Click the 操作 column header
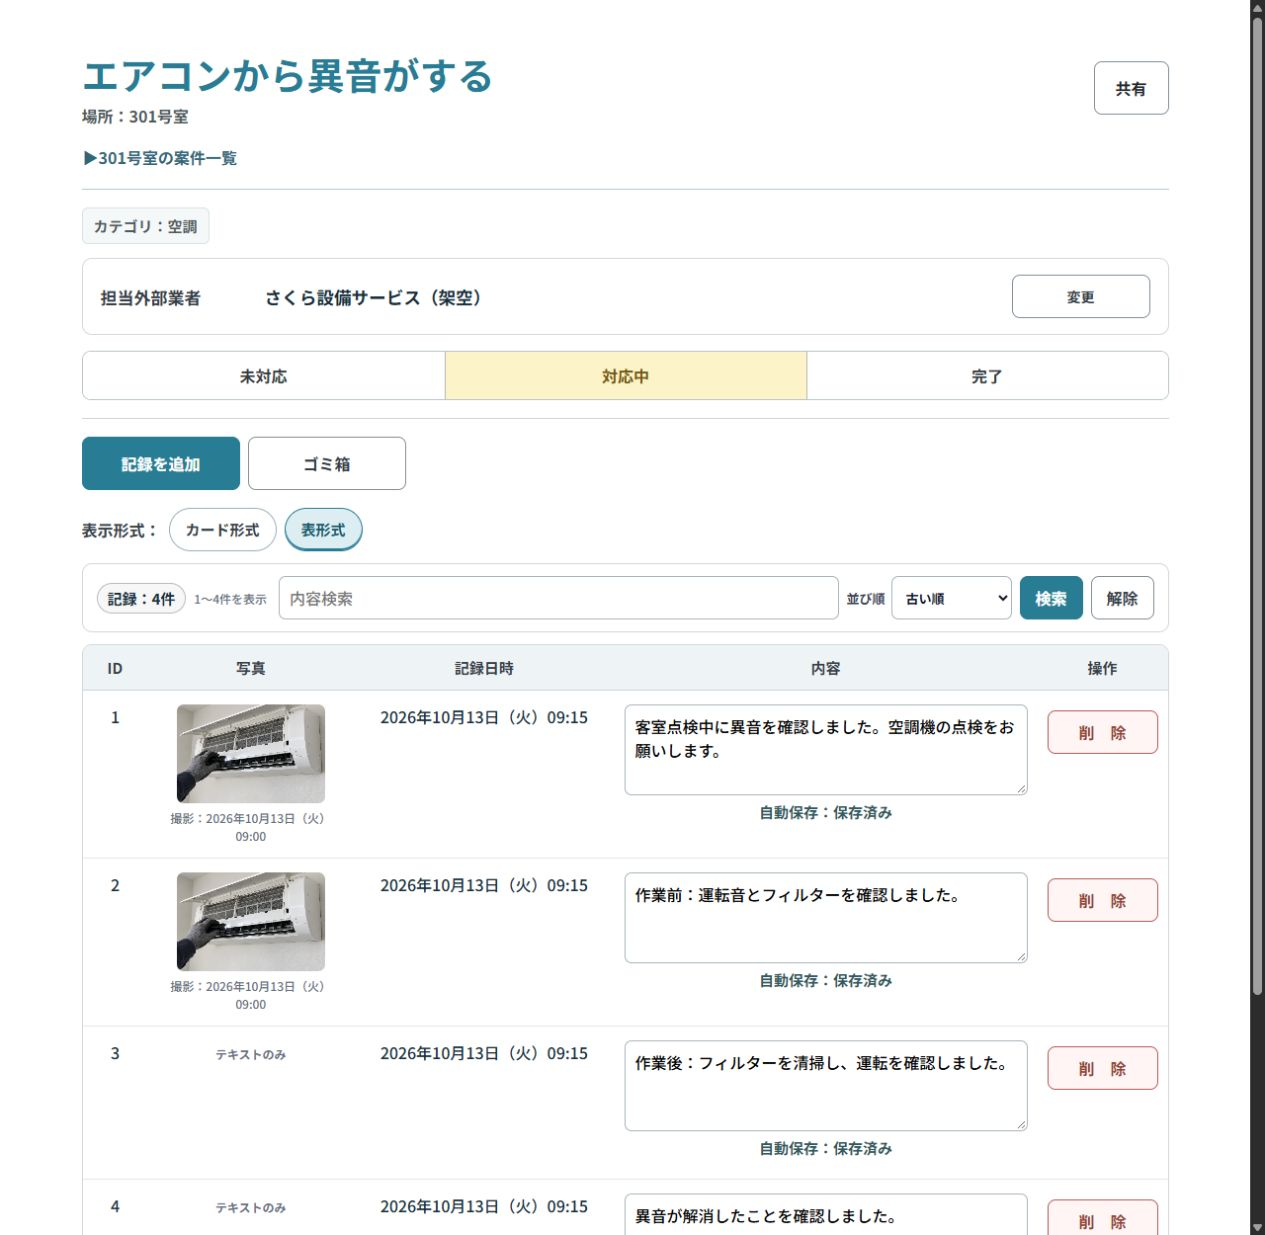 point(1102,668)
